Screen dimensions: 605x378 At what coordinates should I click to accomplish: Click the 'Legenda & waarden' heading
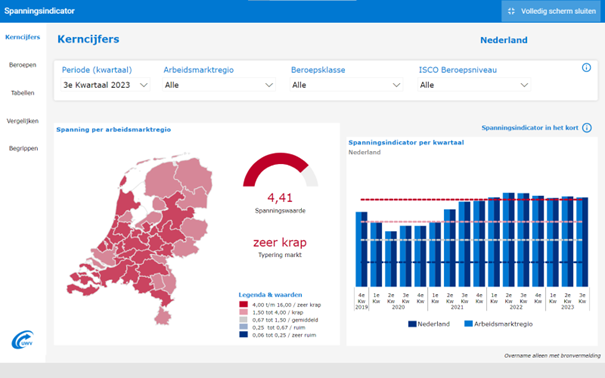pos(270,295)
